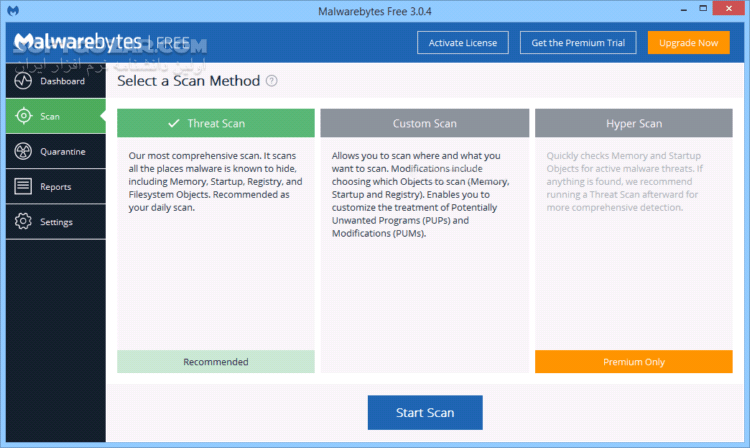Open the Reports section
Image resolution: width=750 pixels, height=448 pixels.
point(55,186)
